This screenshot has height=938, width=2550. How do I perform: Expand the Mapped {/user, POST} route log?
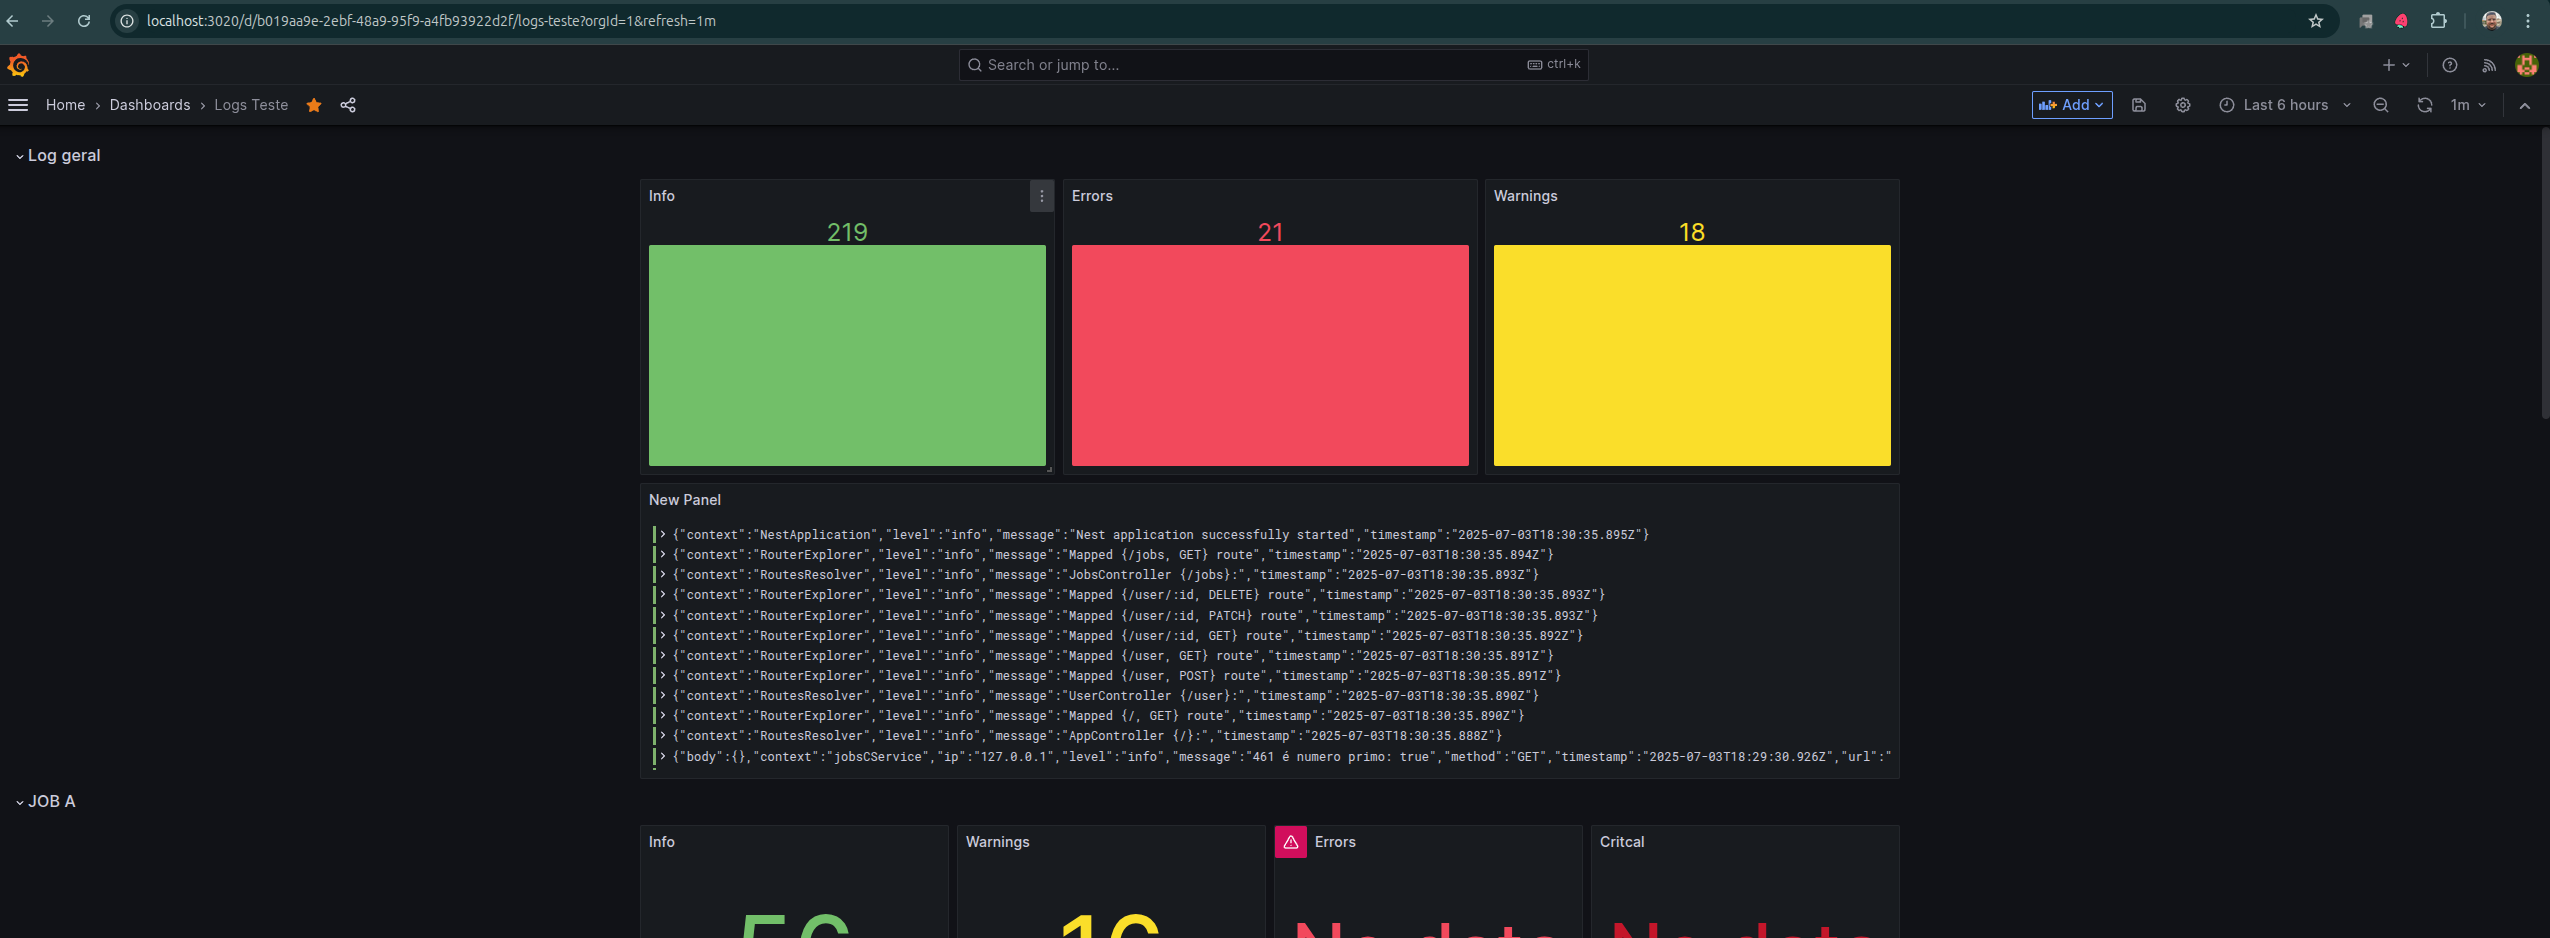(x=662, y=676)
